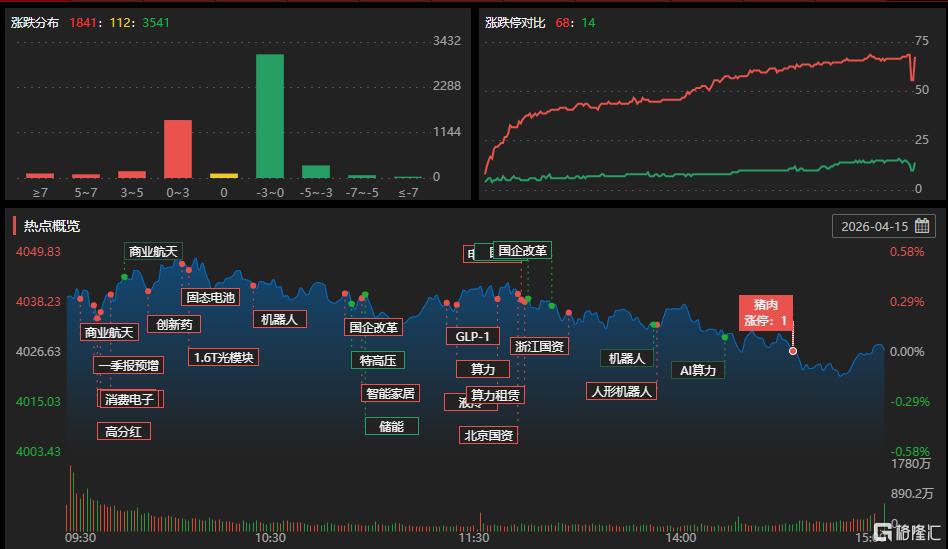Select the 创新药 hotspot label
The height and width of the screenshot is (549, 948).
pyautogui.click(x=174, y=324)
